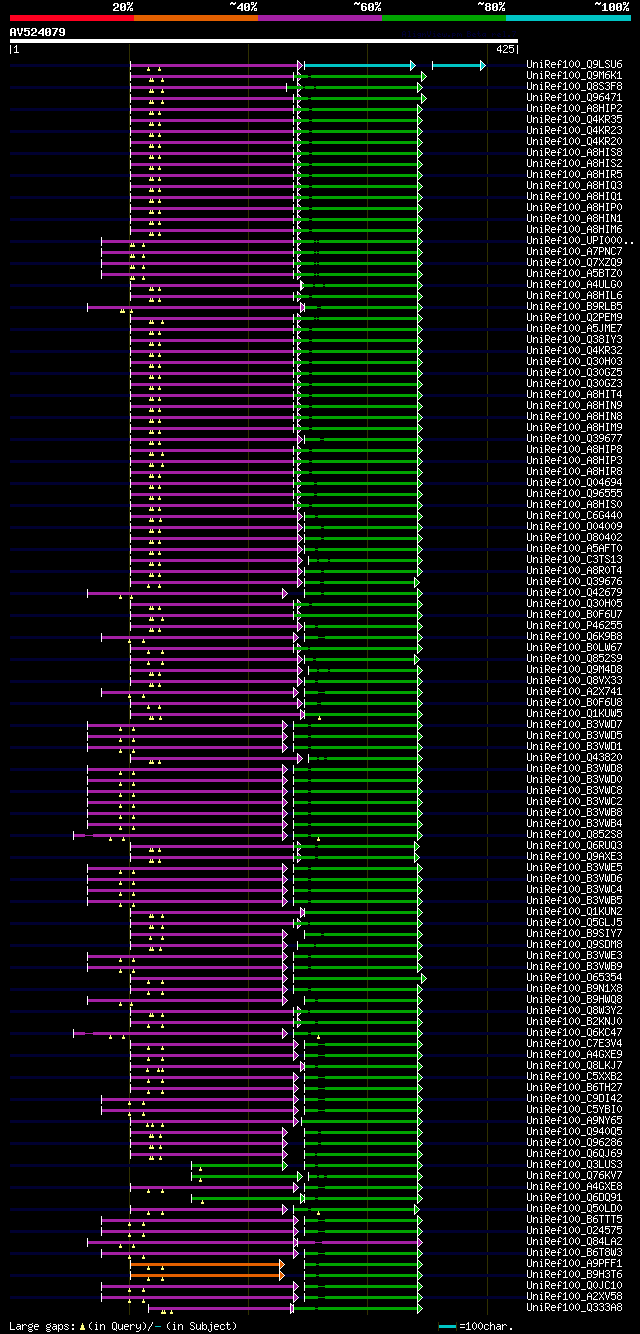Open hit UniRef100_A7PNC7
The width and height of the screenshot is (640, 1334).
coord(574,252)
